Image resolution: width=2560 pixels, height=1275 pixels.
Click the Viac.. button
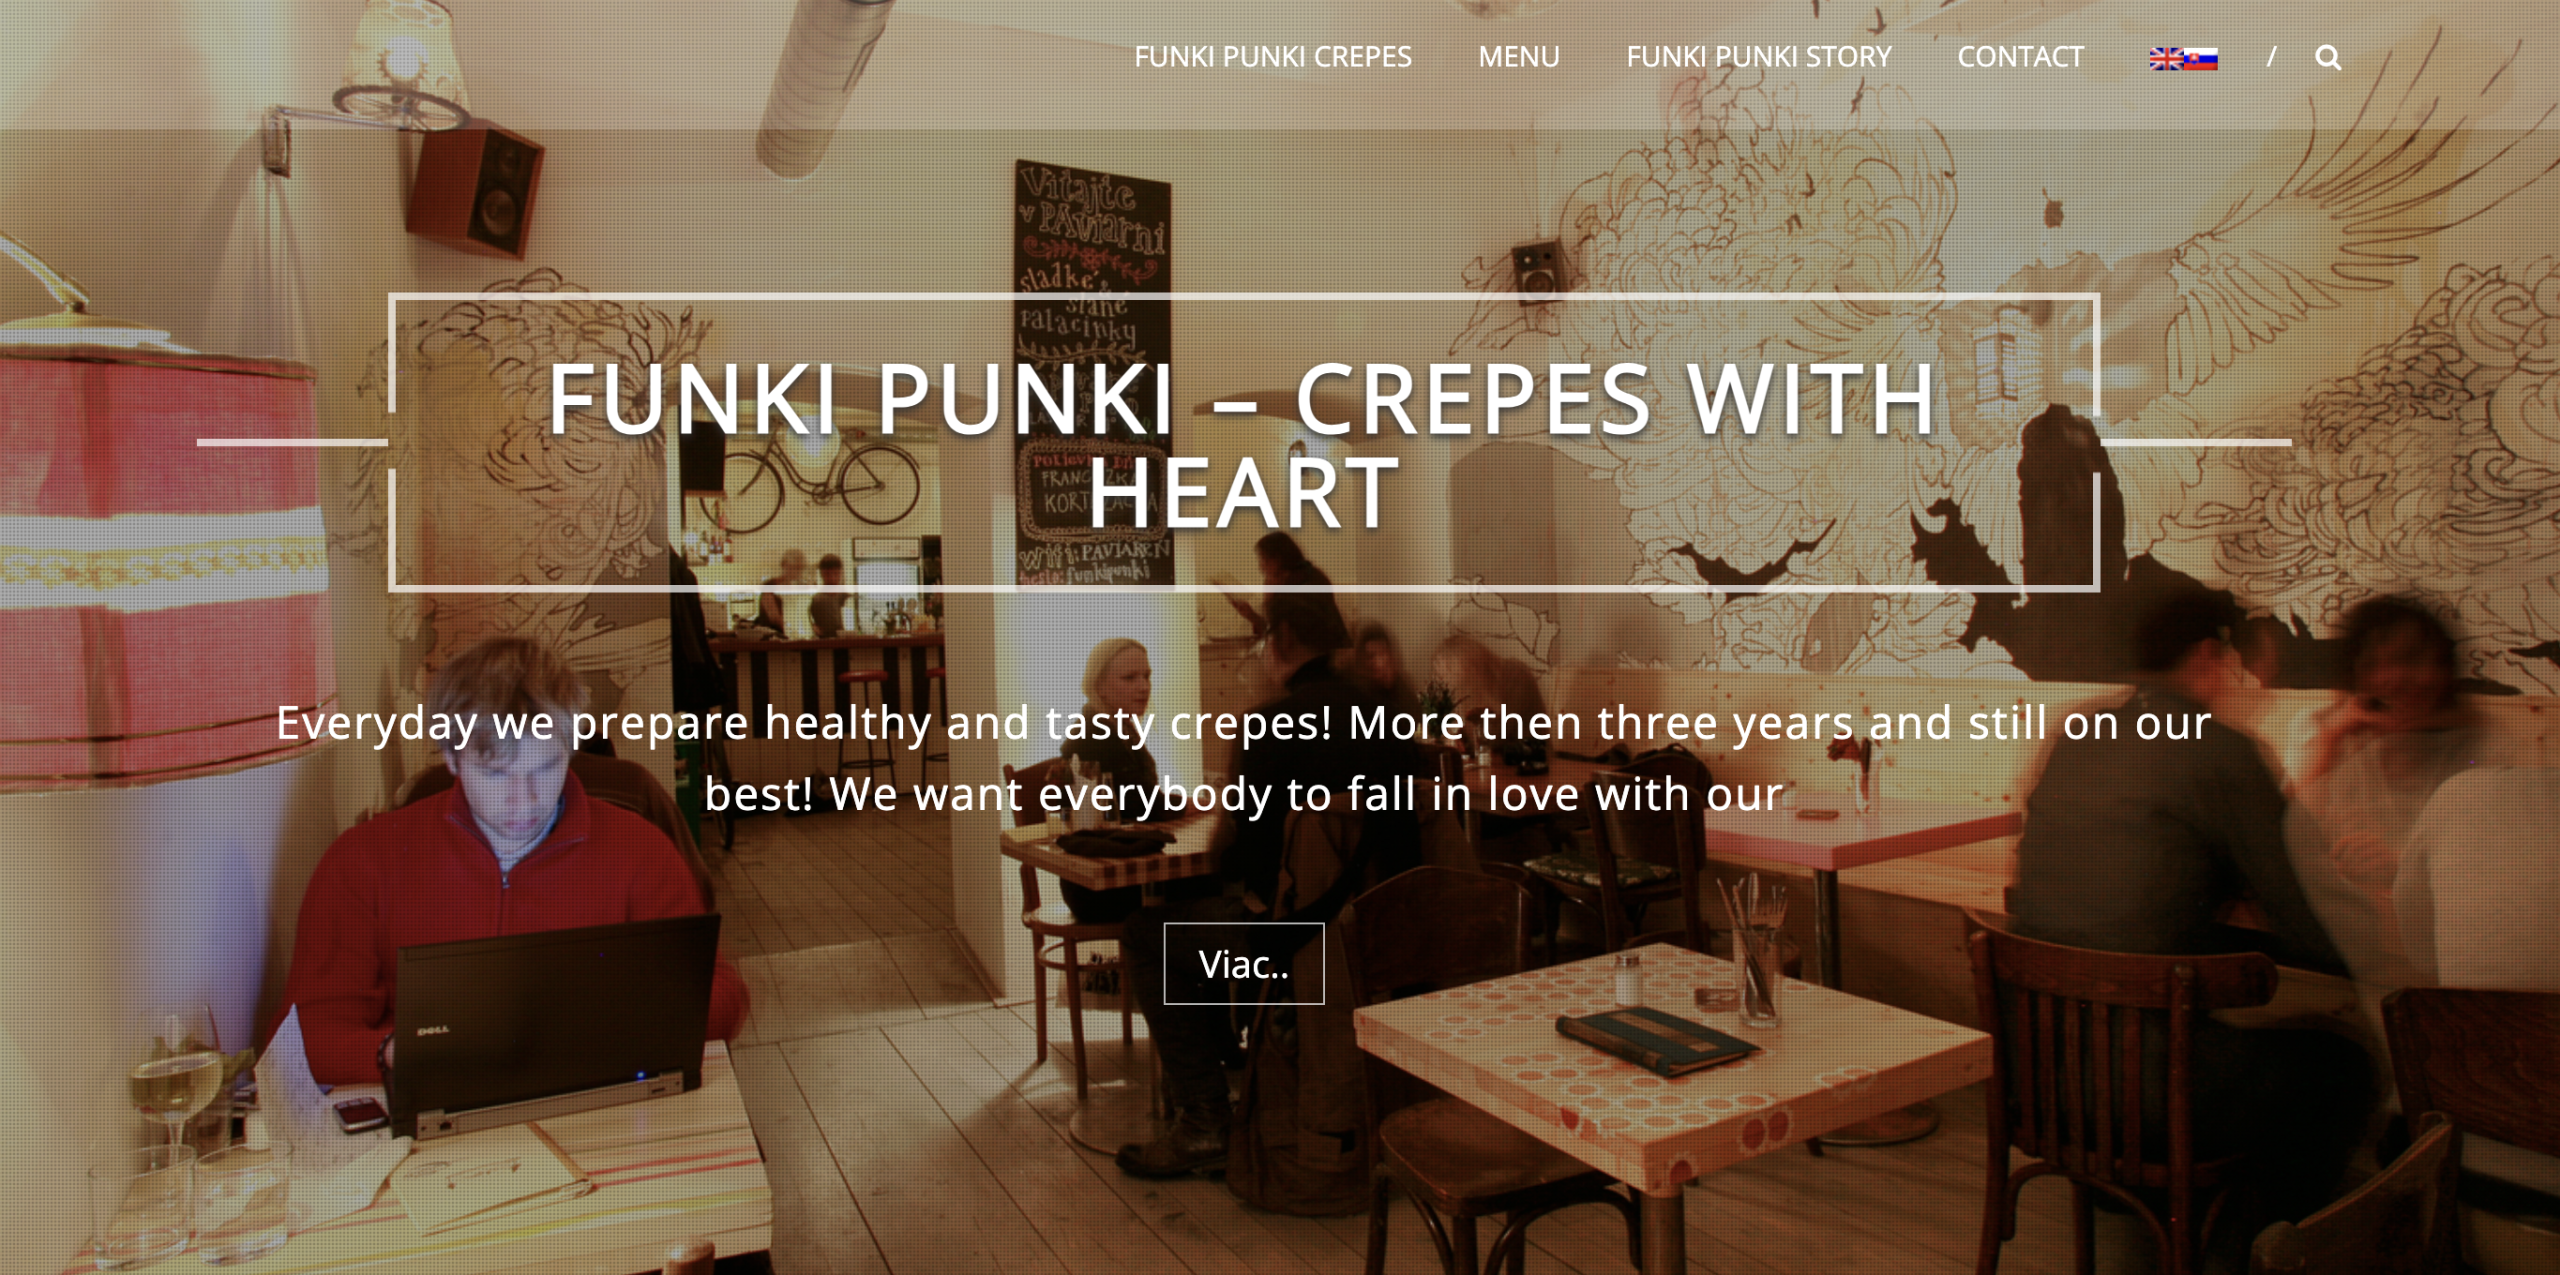pyautogui.click(x=1244, y=963)
